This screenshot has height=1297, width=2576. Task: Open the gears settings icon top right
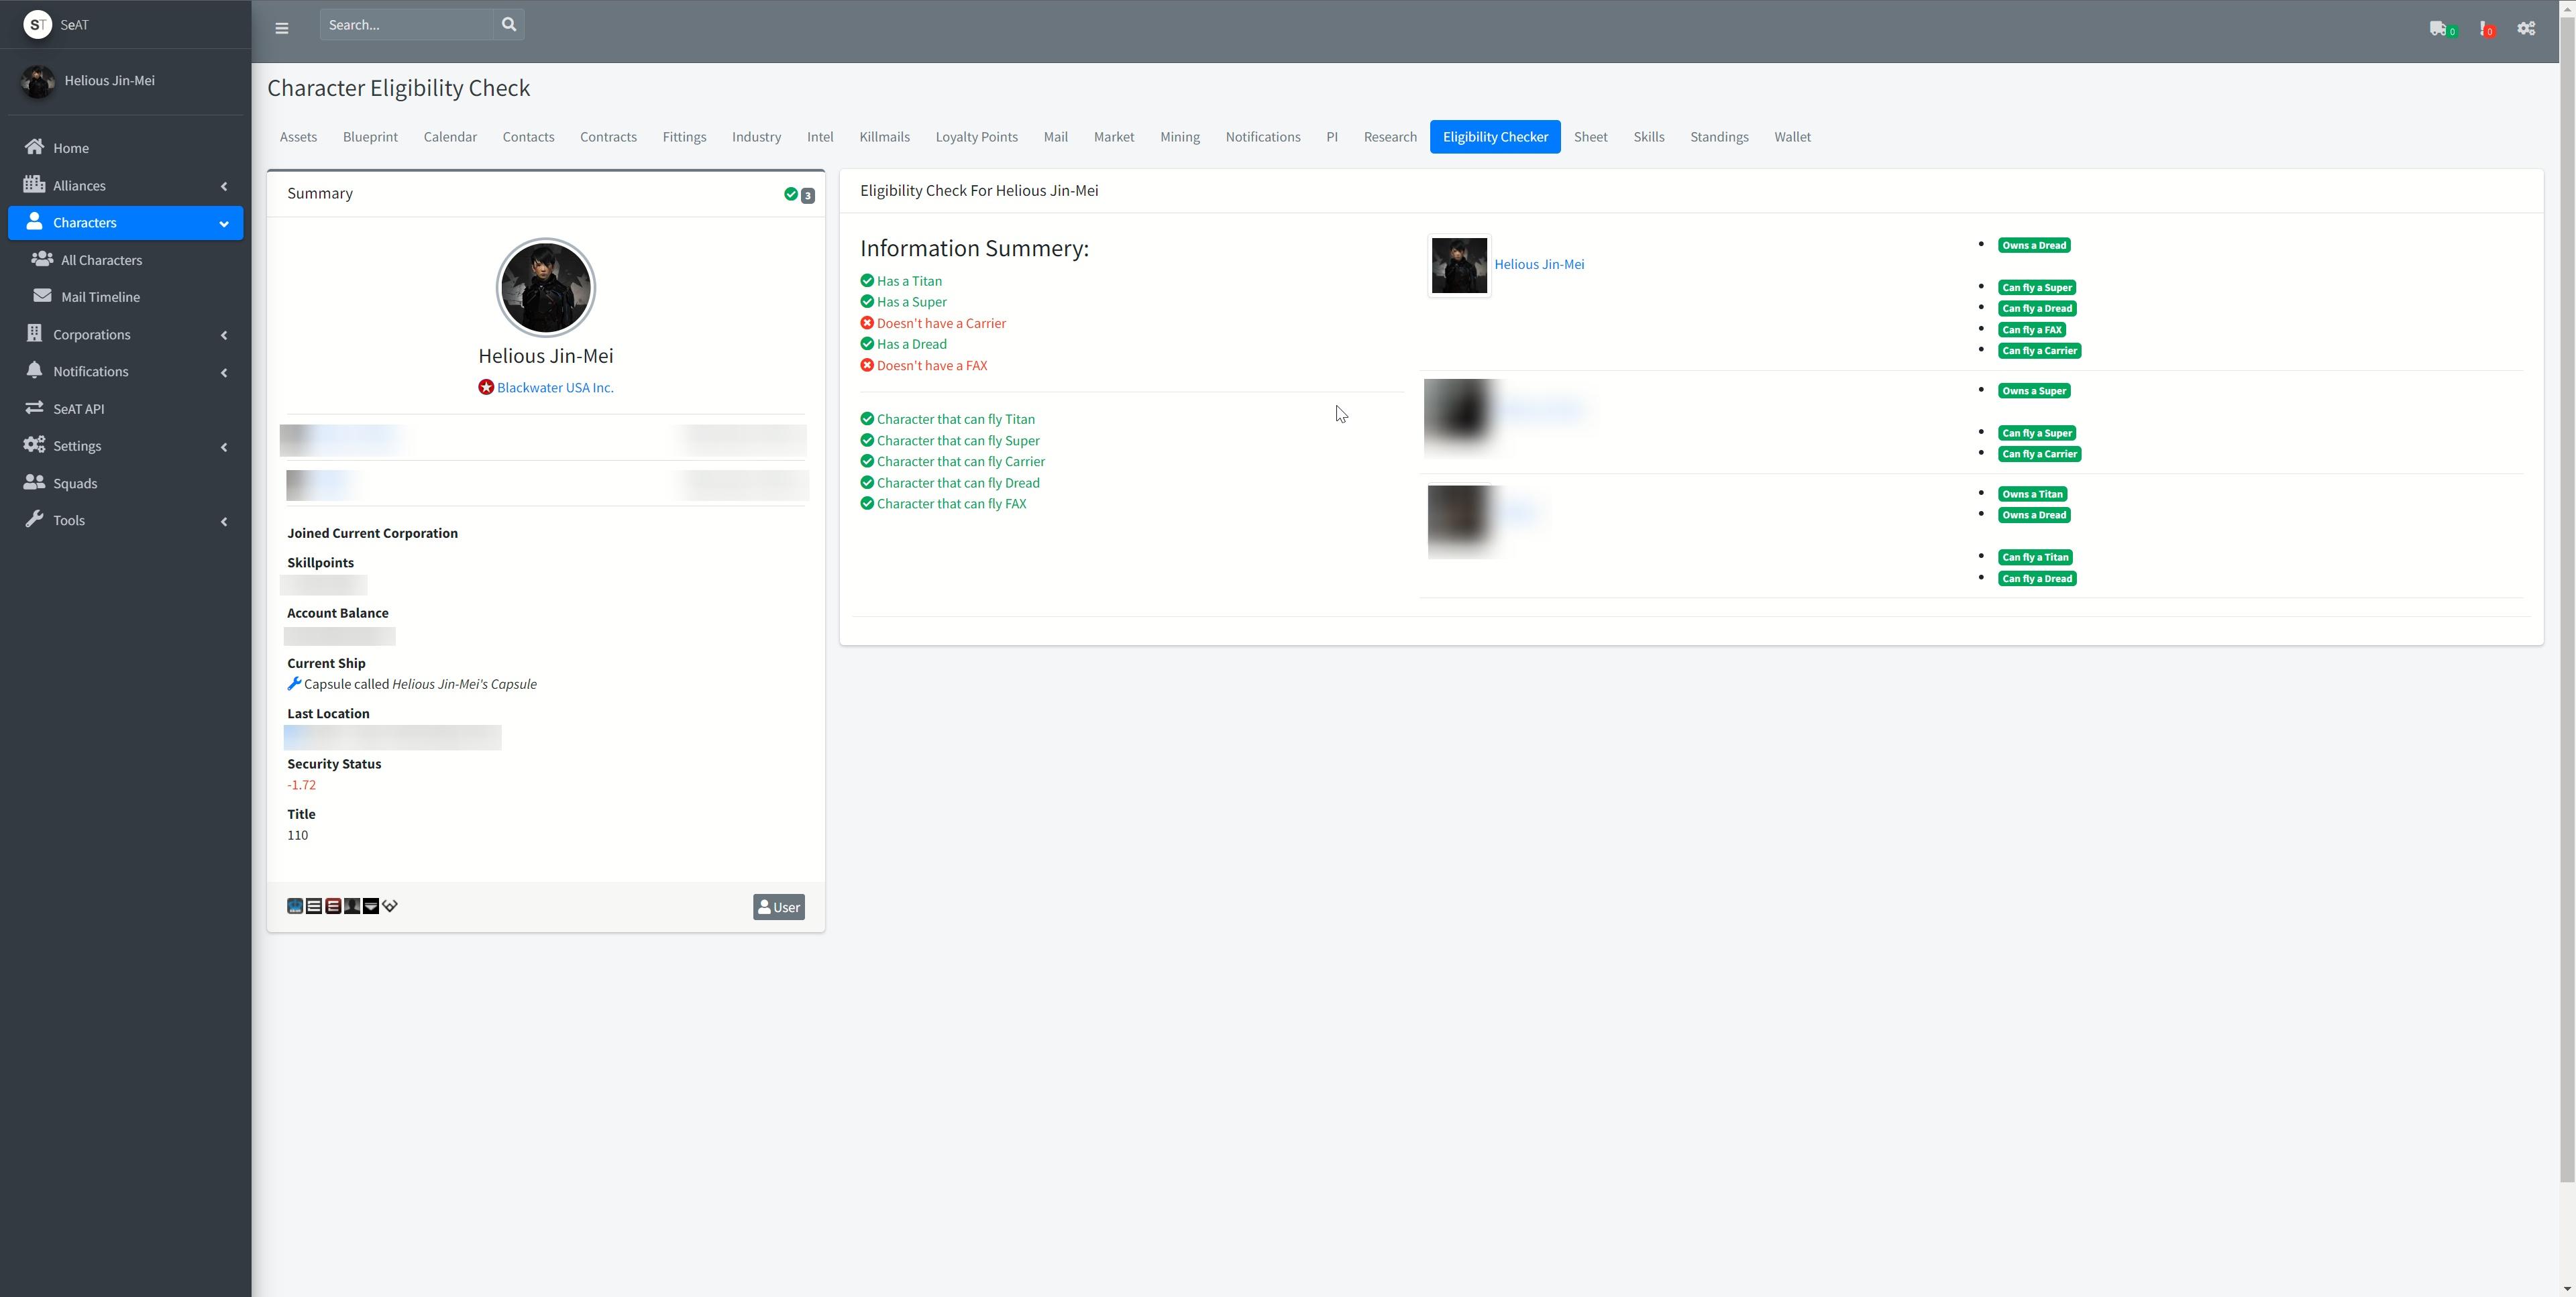pos(2526,28)
